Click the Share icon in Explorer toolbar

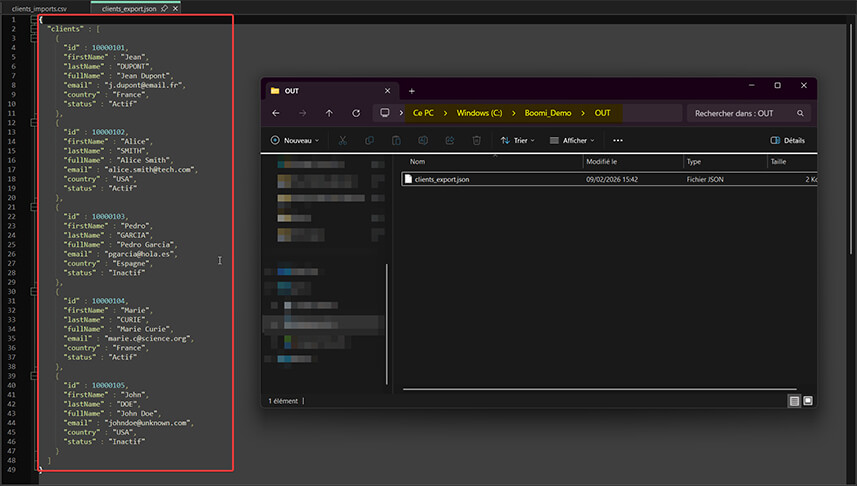coord(450,141)
